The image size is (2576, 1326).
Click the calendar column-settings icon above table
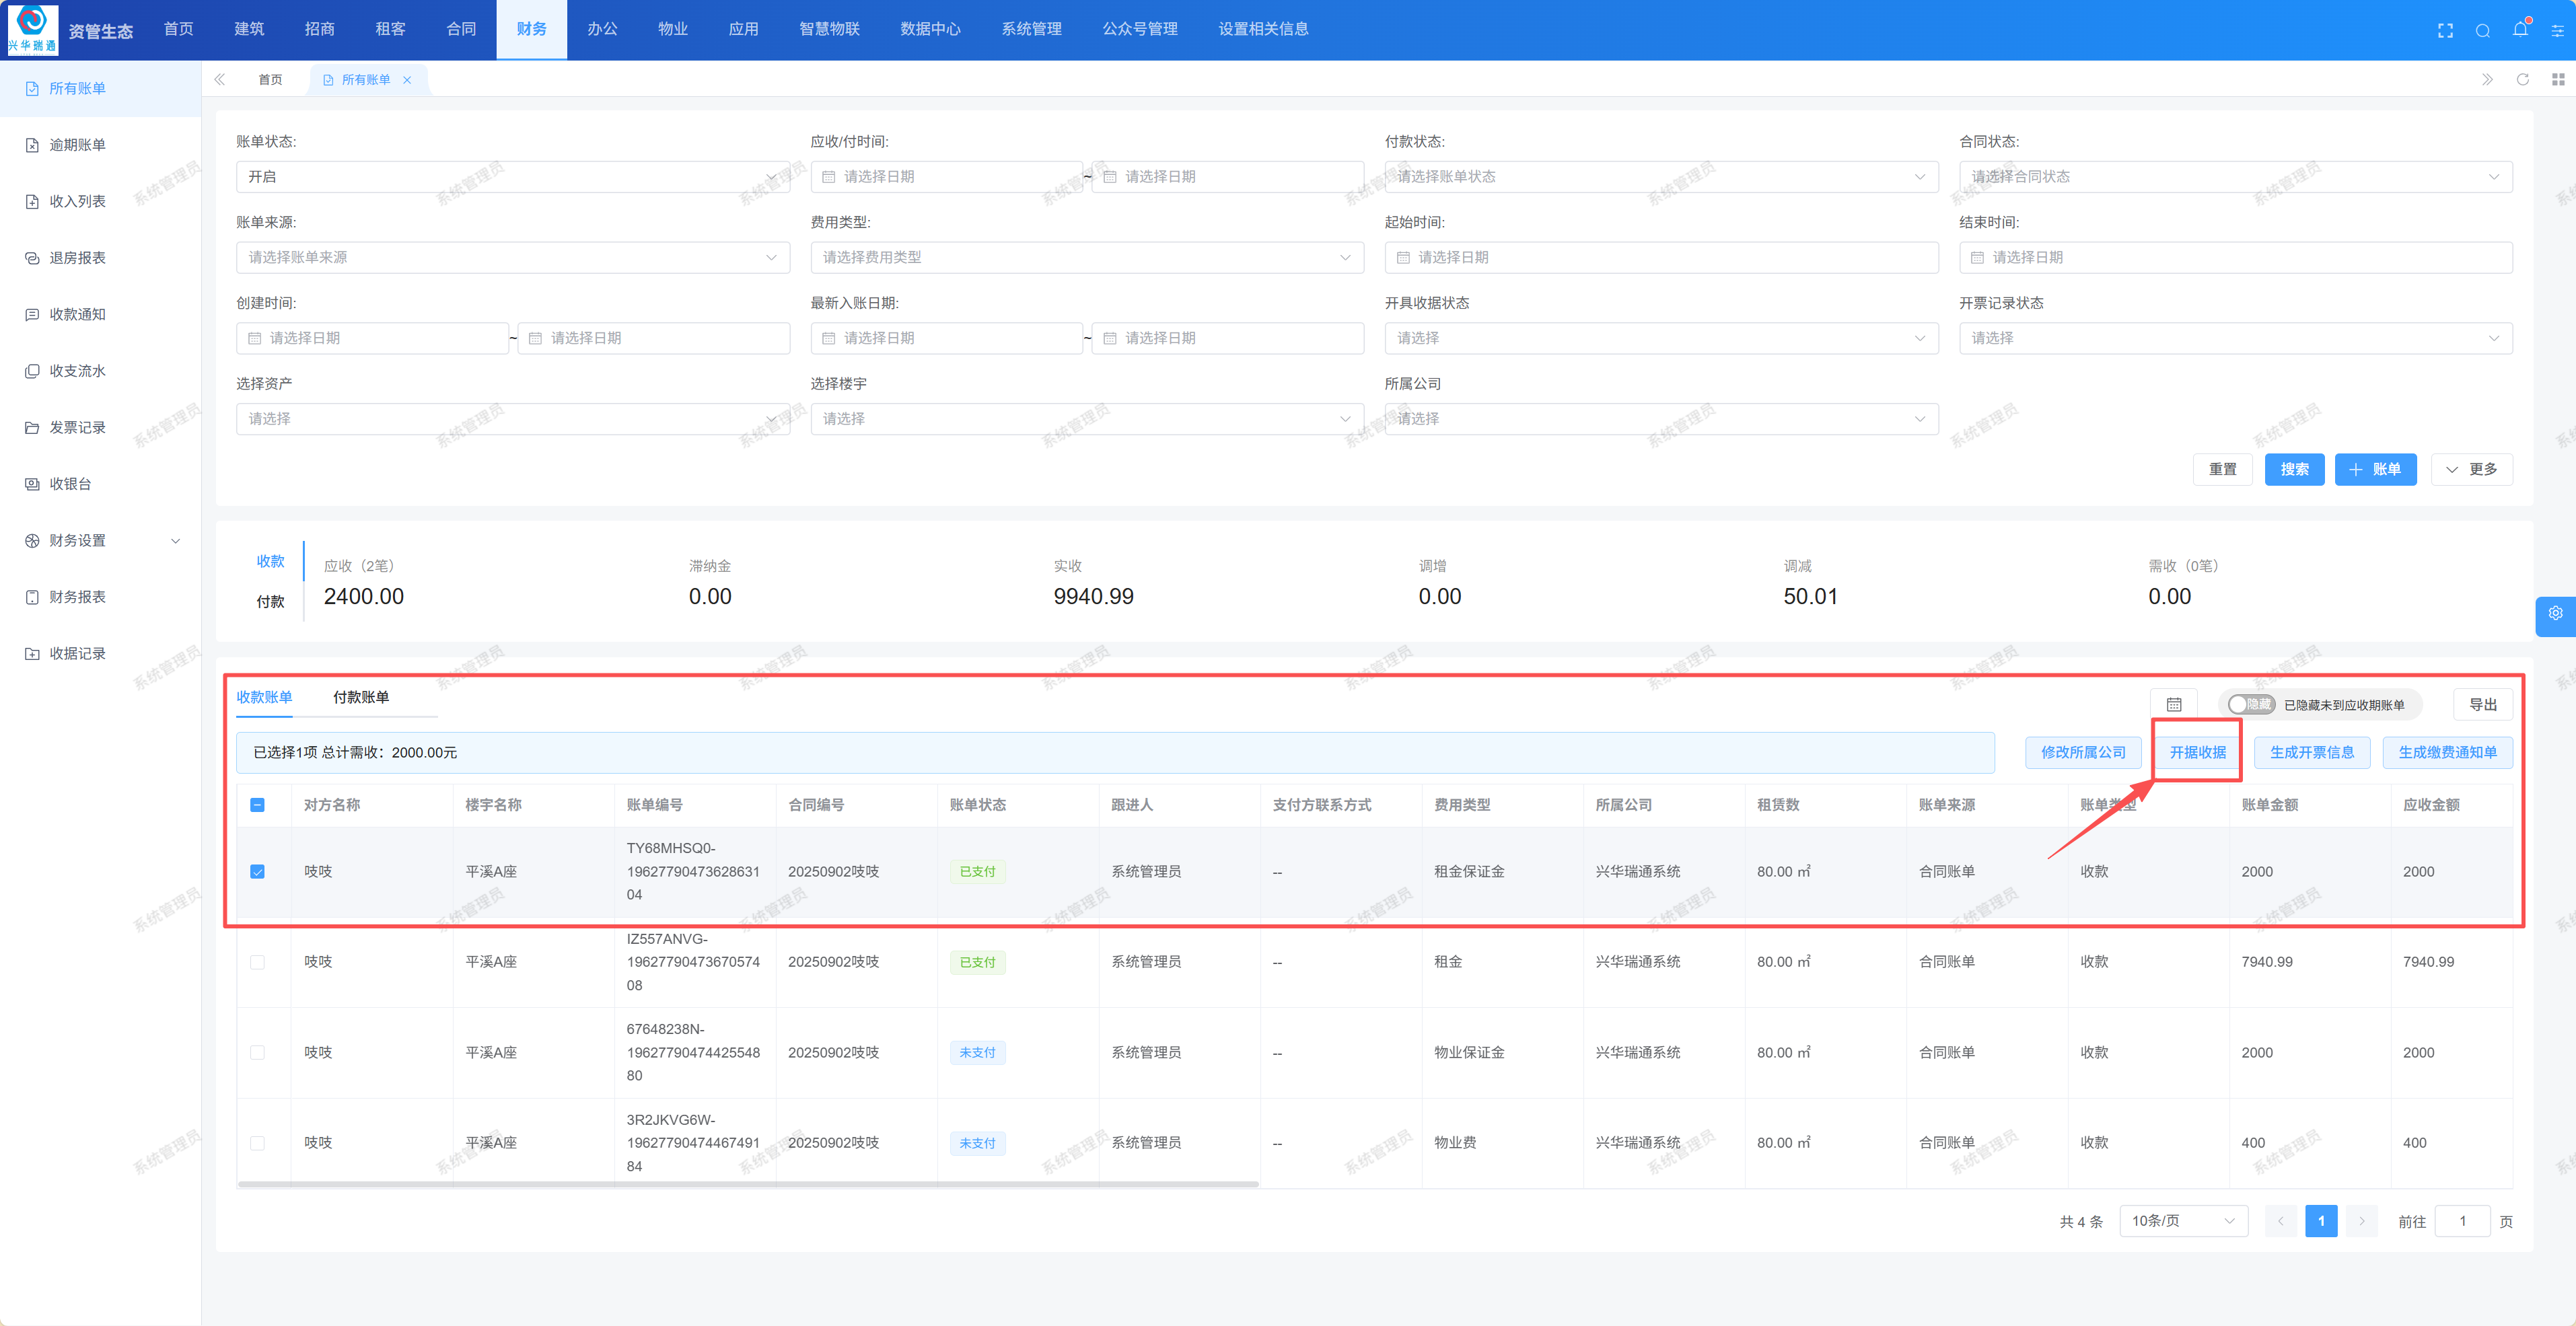click(2174, 705)
